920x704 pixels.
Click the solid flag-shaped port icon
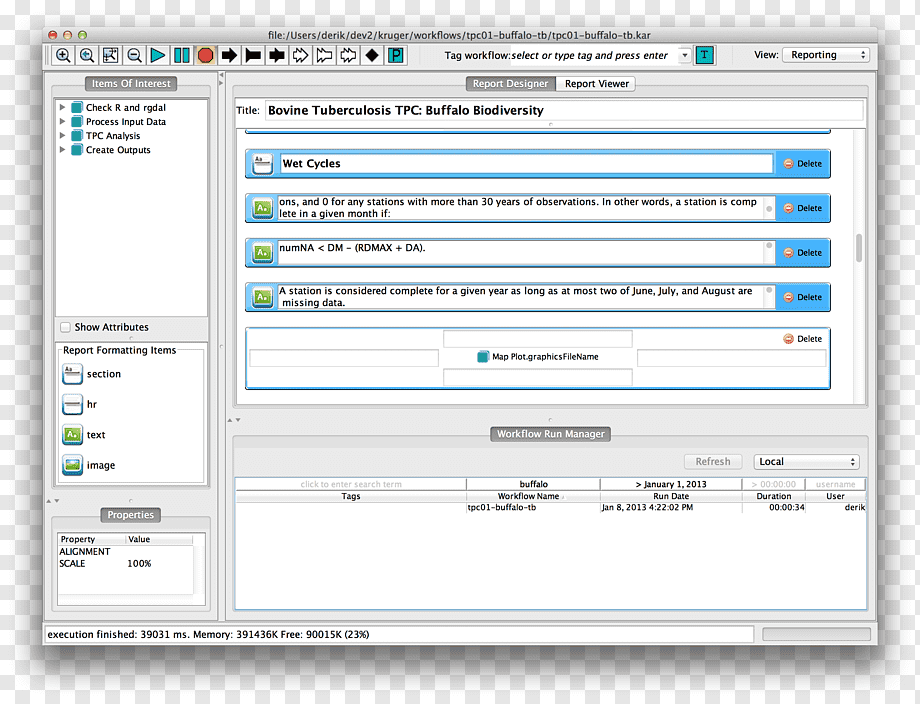point(253,56)
